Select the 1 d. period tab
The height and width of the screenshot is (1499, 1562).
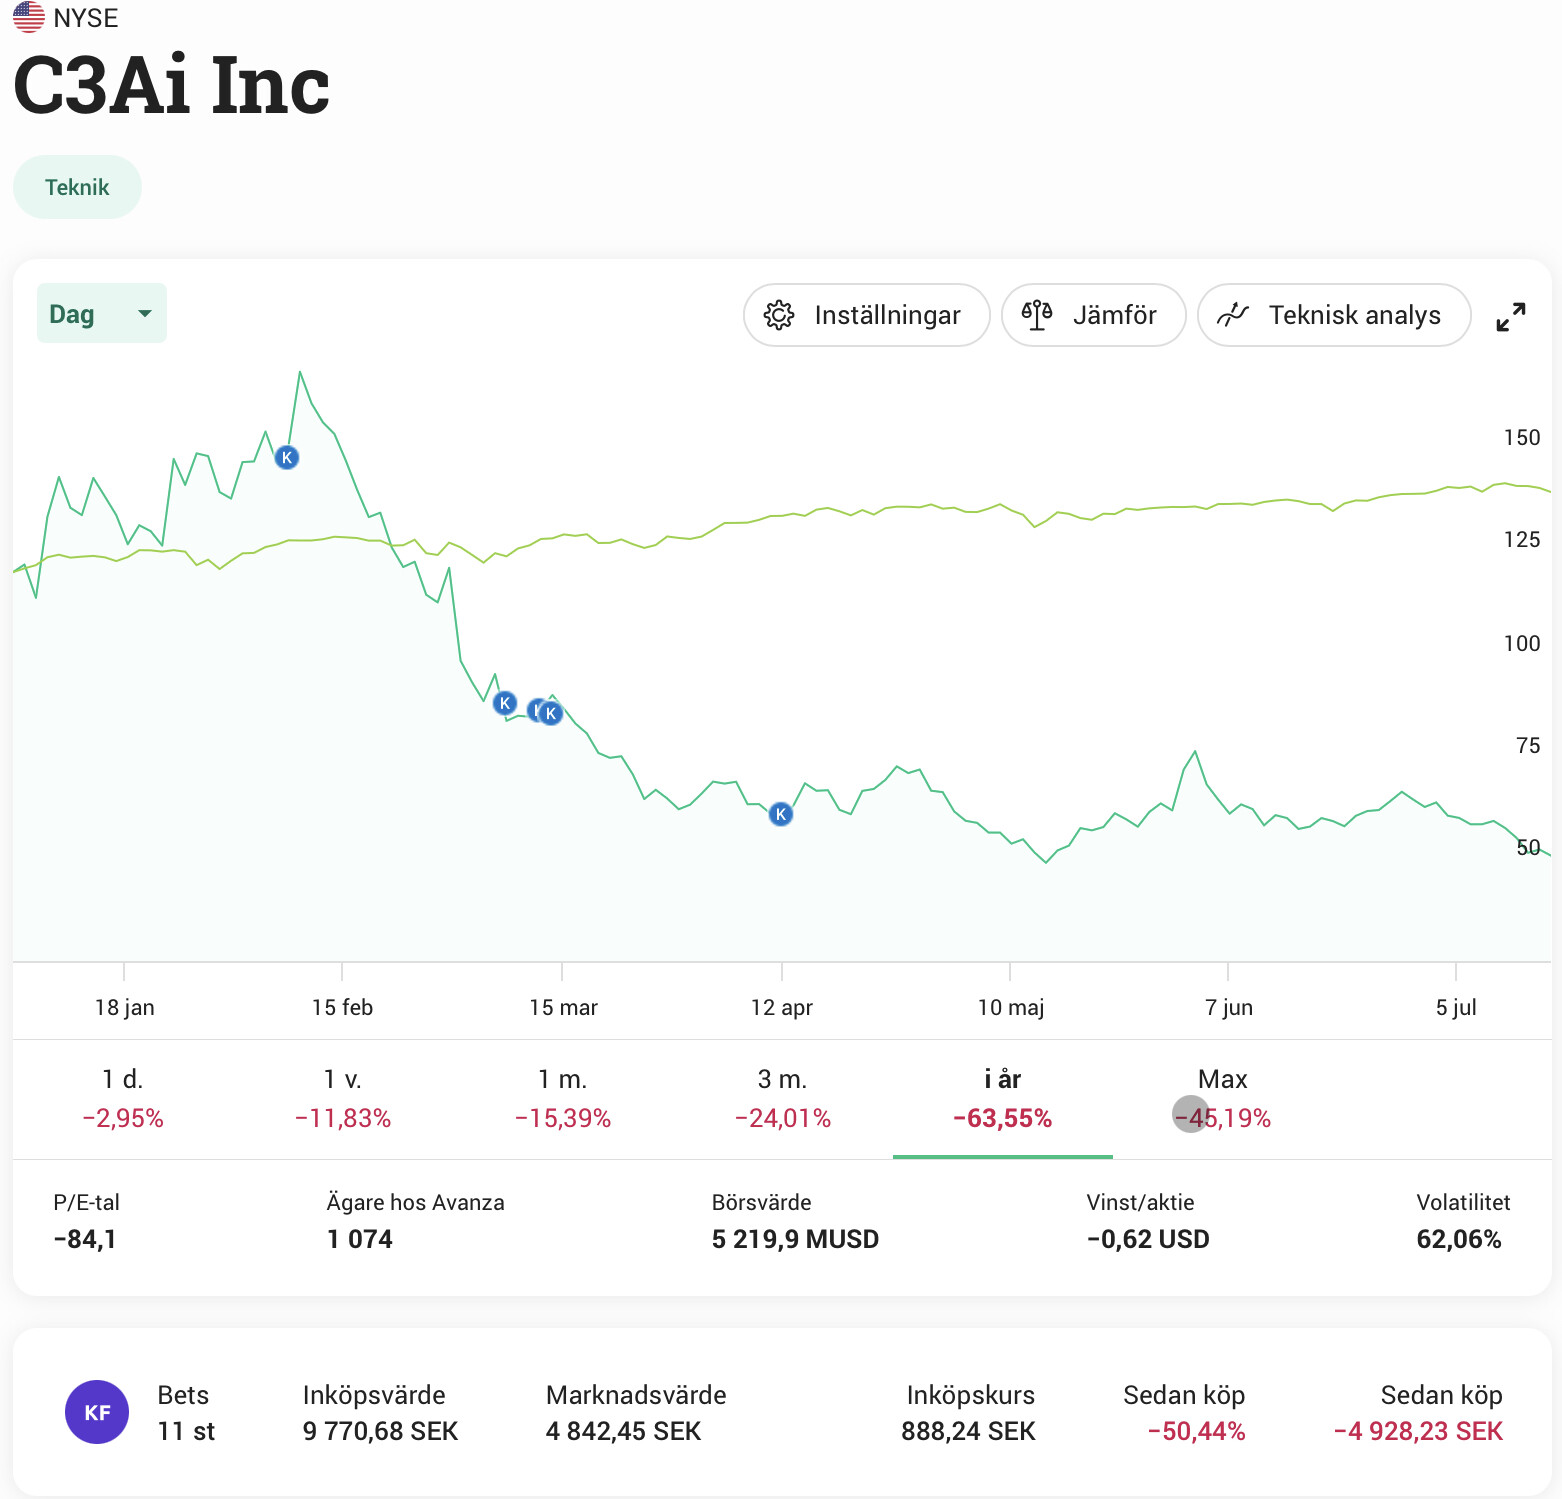tap(123, 1098)
